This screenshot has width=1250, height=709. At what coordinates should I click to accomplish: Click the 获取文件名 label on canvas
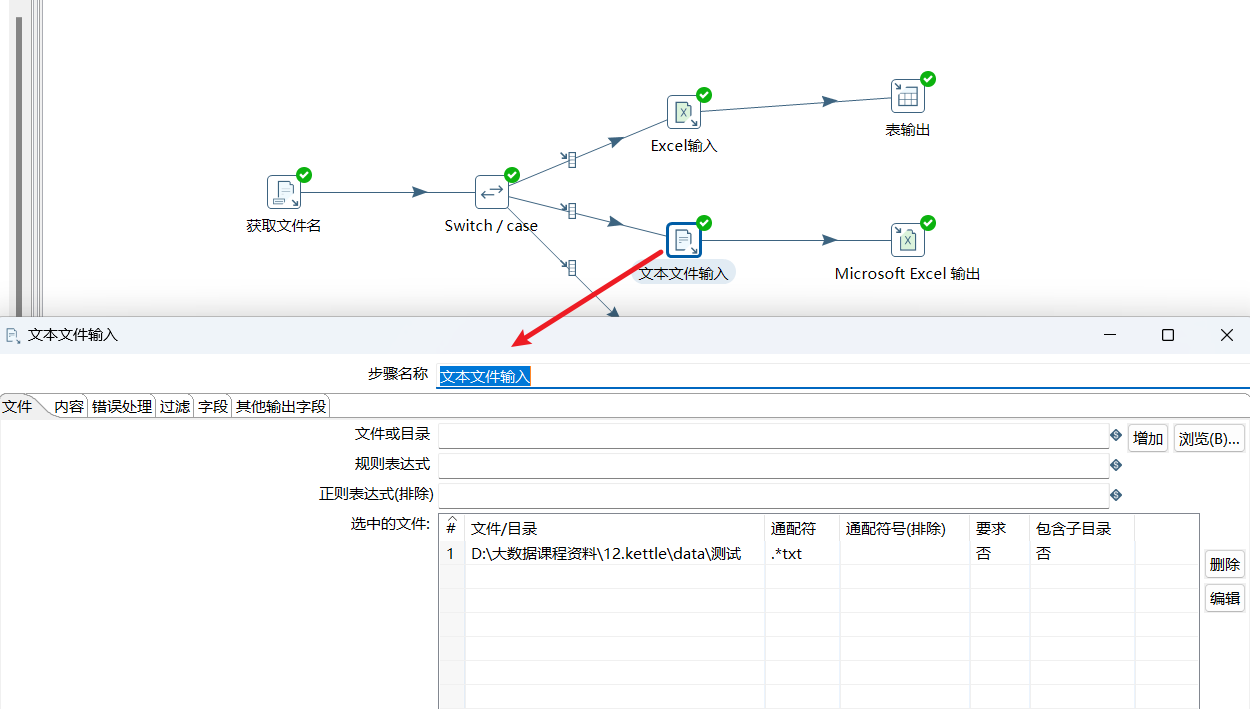click(x=284, y=226)
